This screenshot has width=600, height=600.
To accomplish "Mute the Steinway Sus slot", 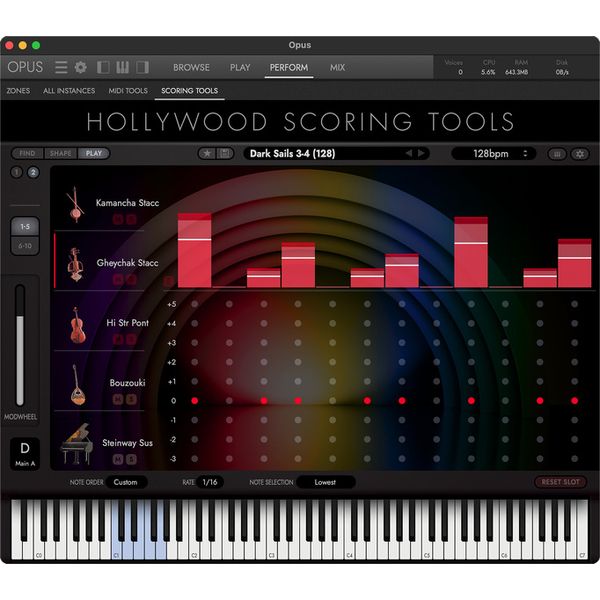I will (118, 459).
